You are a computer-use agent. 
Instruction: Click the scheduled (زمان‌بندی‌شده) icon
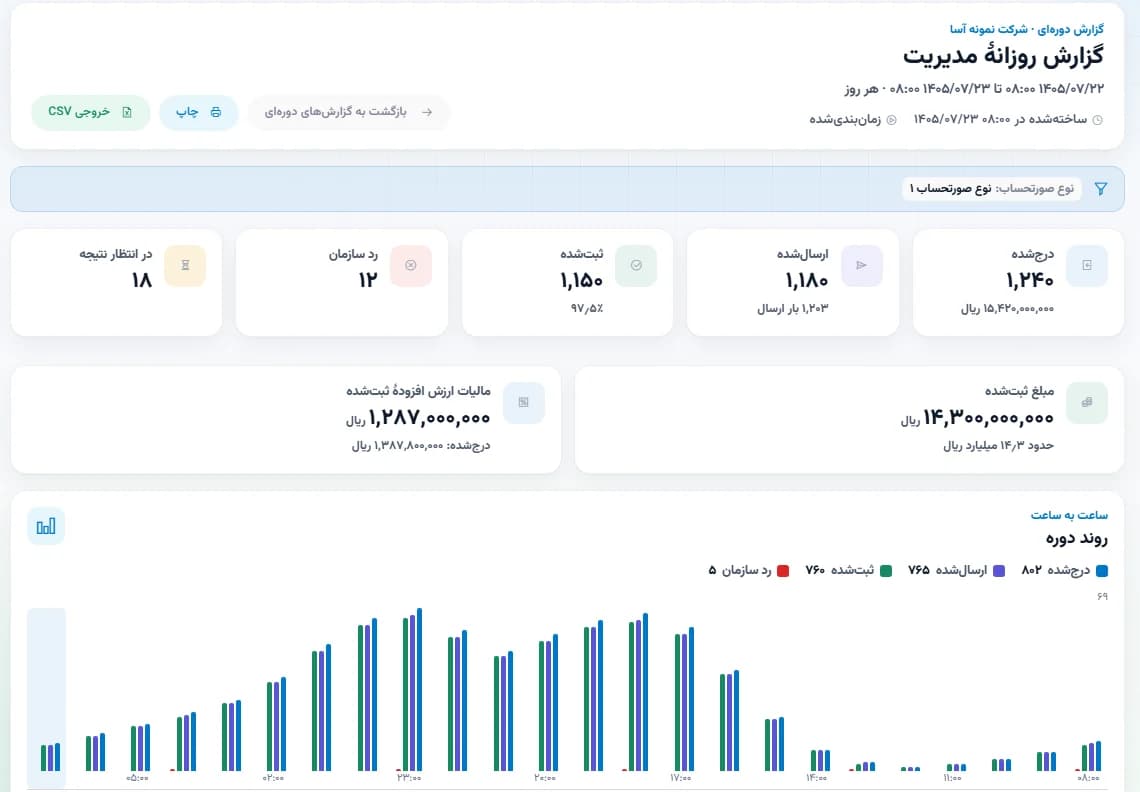pyautogui.click(x=891, y=120)
